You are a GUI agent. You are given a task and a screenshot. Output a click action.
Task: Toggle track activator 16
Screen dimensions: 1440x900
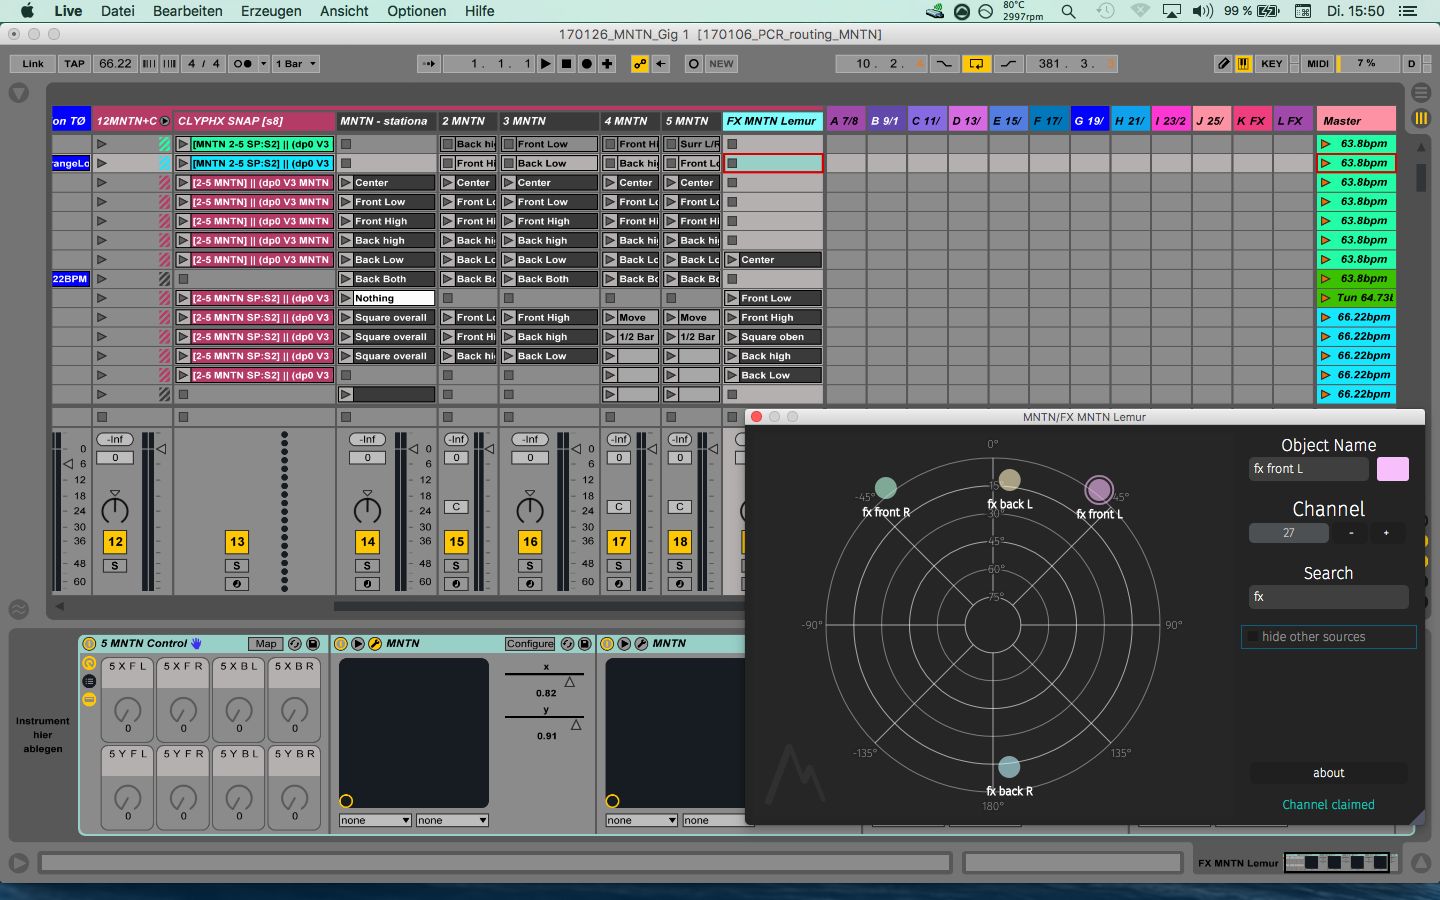[x=530, y=542]
